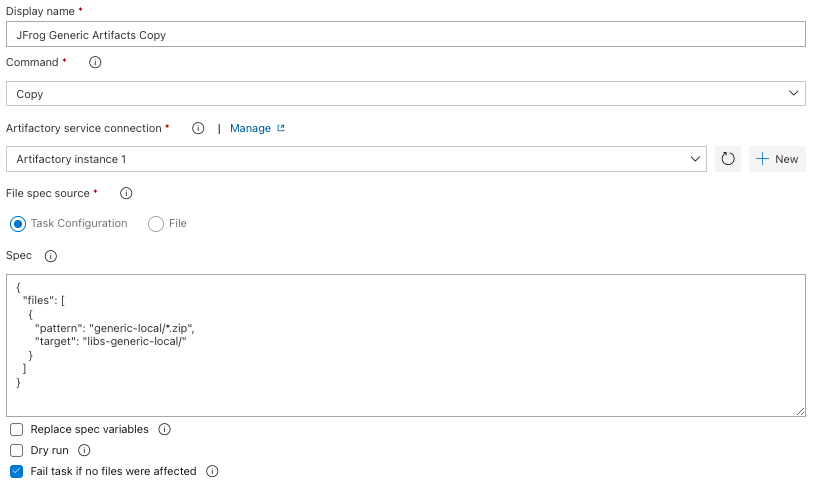Enable Replace spec variables checkbox

(x=17, y=430)
